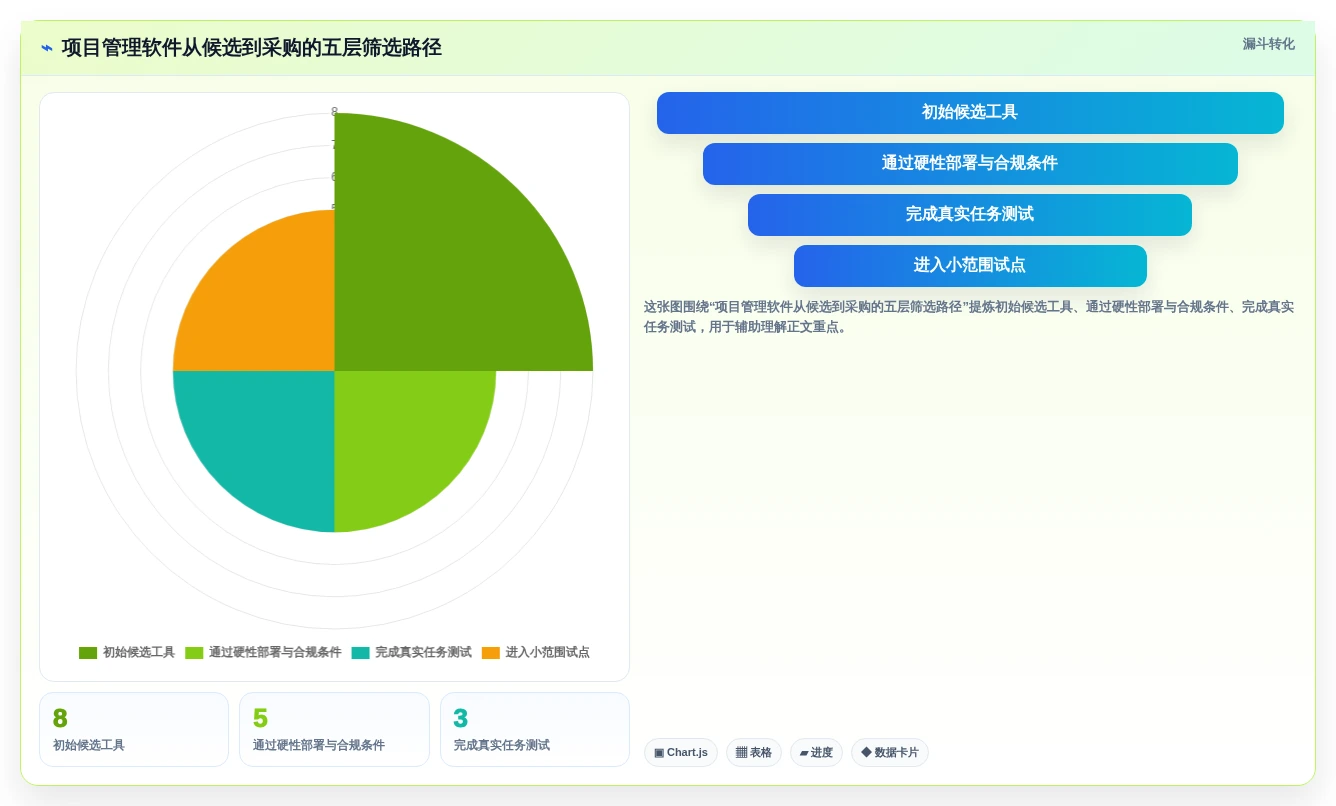This screenshot has width=1336, height=806.
Task: Click the axis tick label 8
Action: pyautogui.click(x=335, y=112)
